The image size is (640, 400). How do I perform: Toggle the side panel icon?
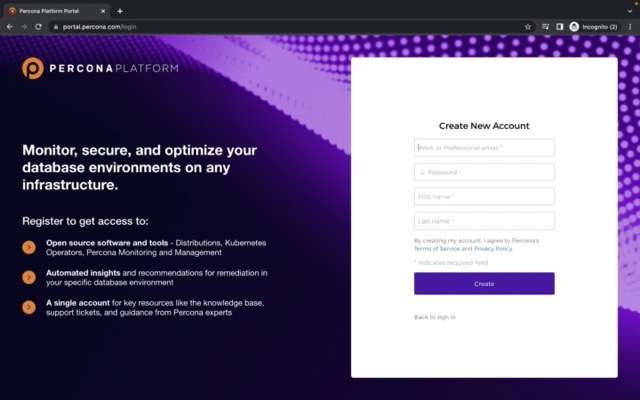[x=560, y=27]
